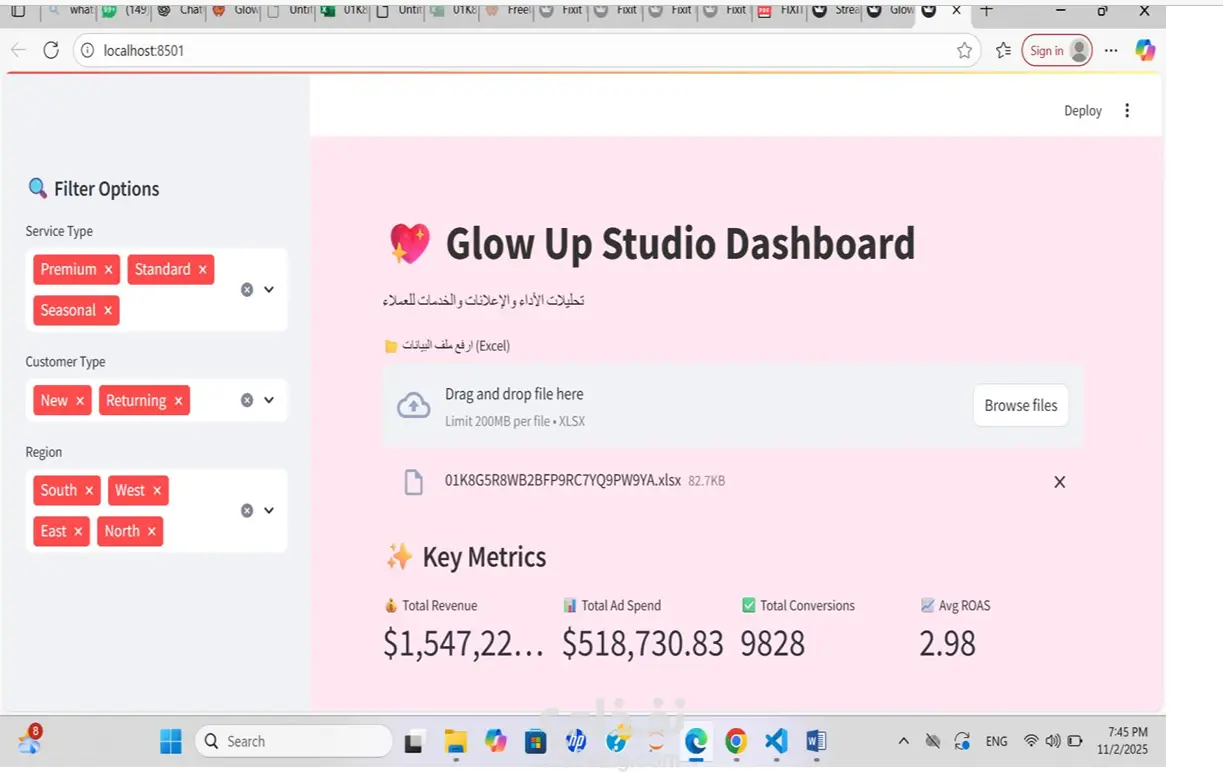Switch to the 'Free' browser tab

pos(507,10)
